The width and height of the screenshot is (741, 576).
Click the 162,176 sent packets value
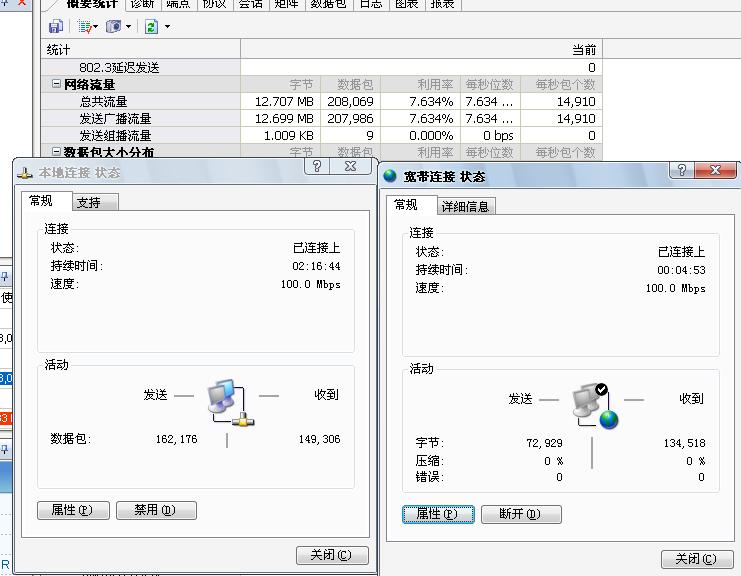point(177,439)
